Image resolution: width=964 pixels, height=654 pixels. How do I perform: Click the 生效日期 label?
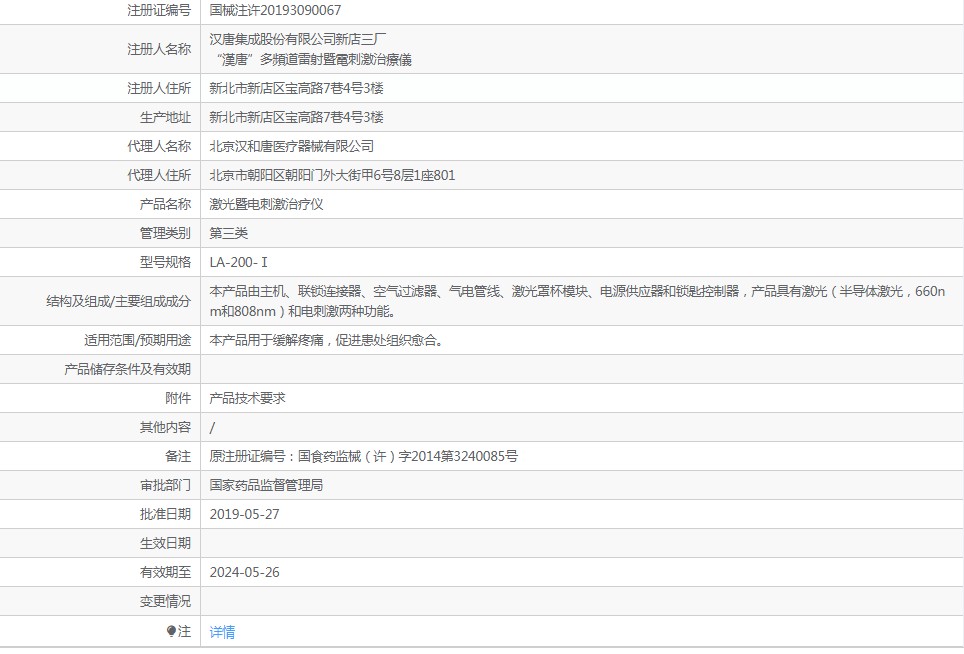pos(165,543)
